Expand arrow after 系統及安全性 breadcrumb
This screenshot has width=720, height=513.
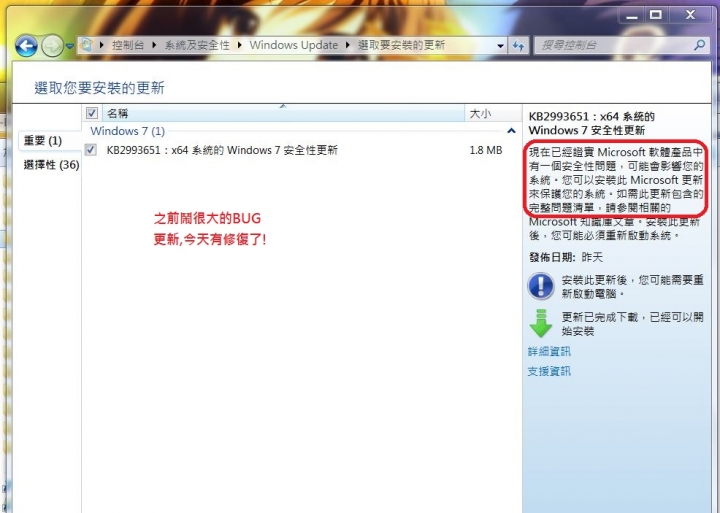click(240, 45)
